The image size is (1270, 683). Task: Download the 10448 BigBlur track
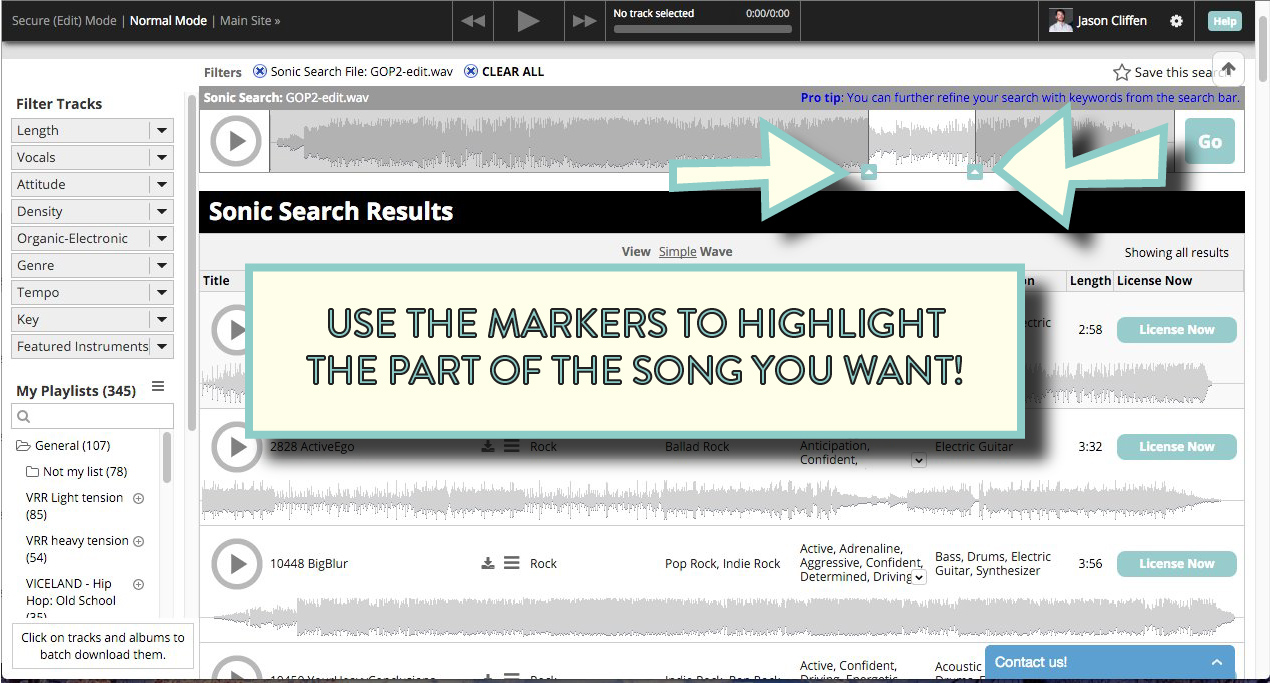[488, 564]
